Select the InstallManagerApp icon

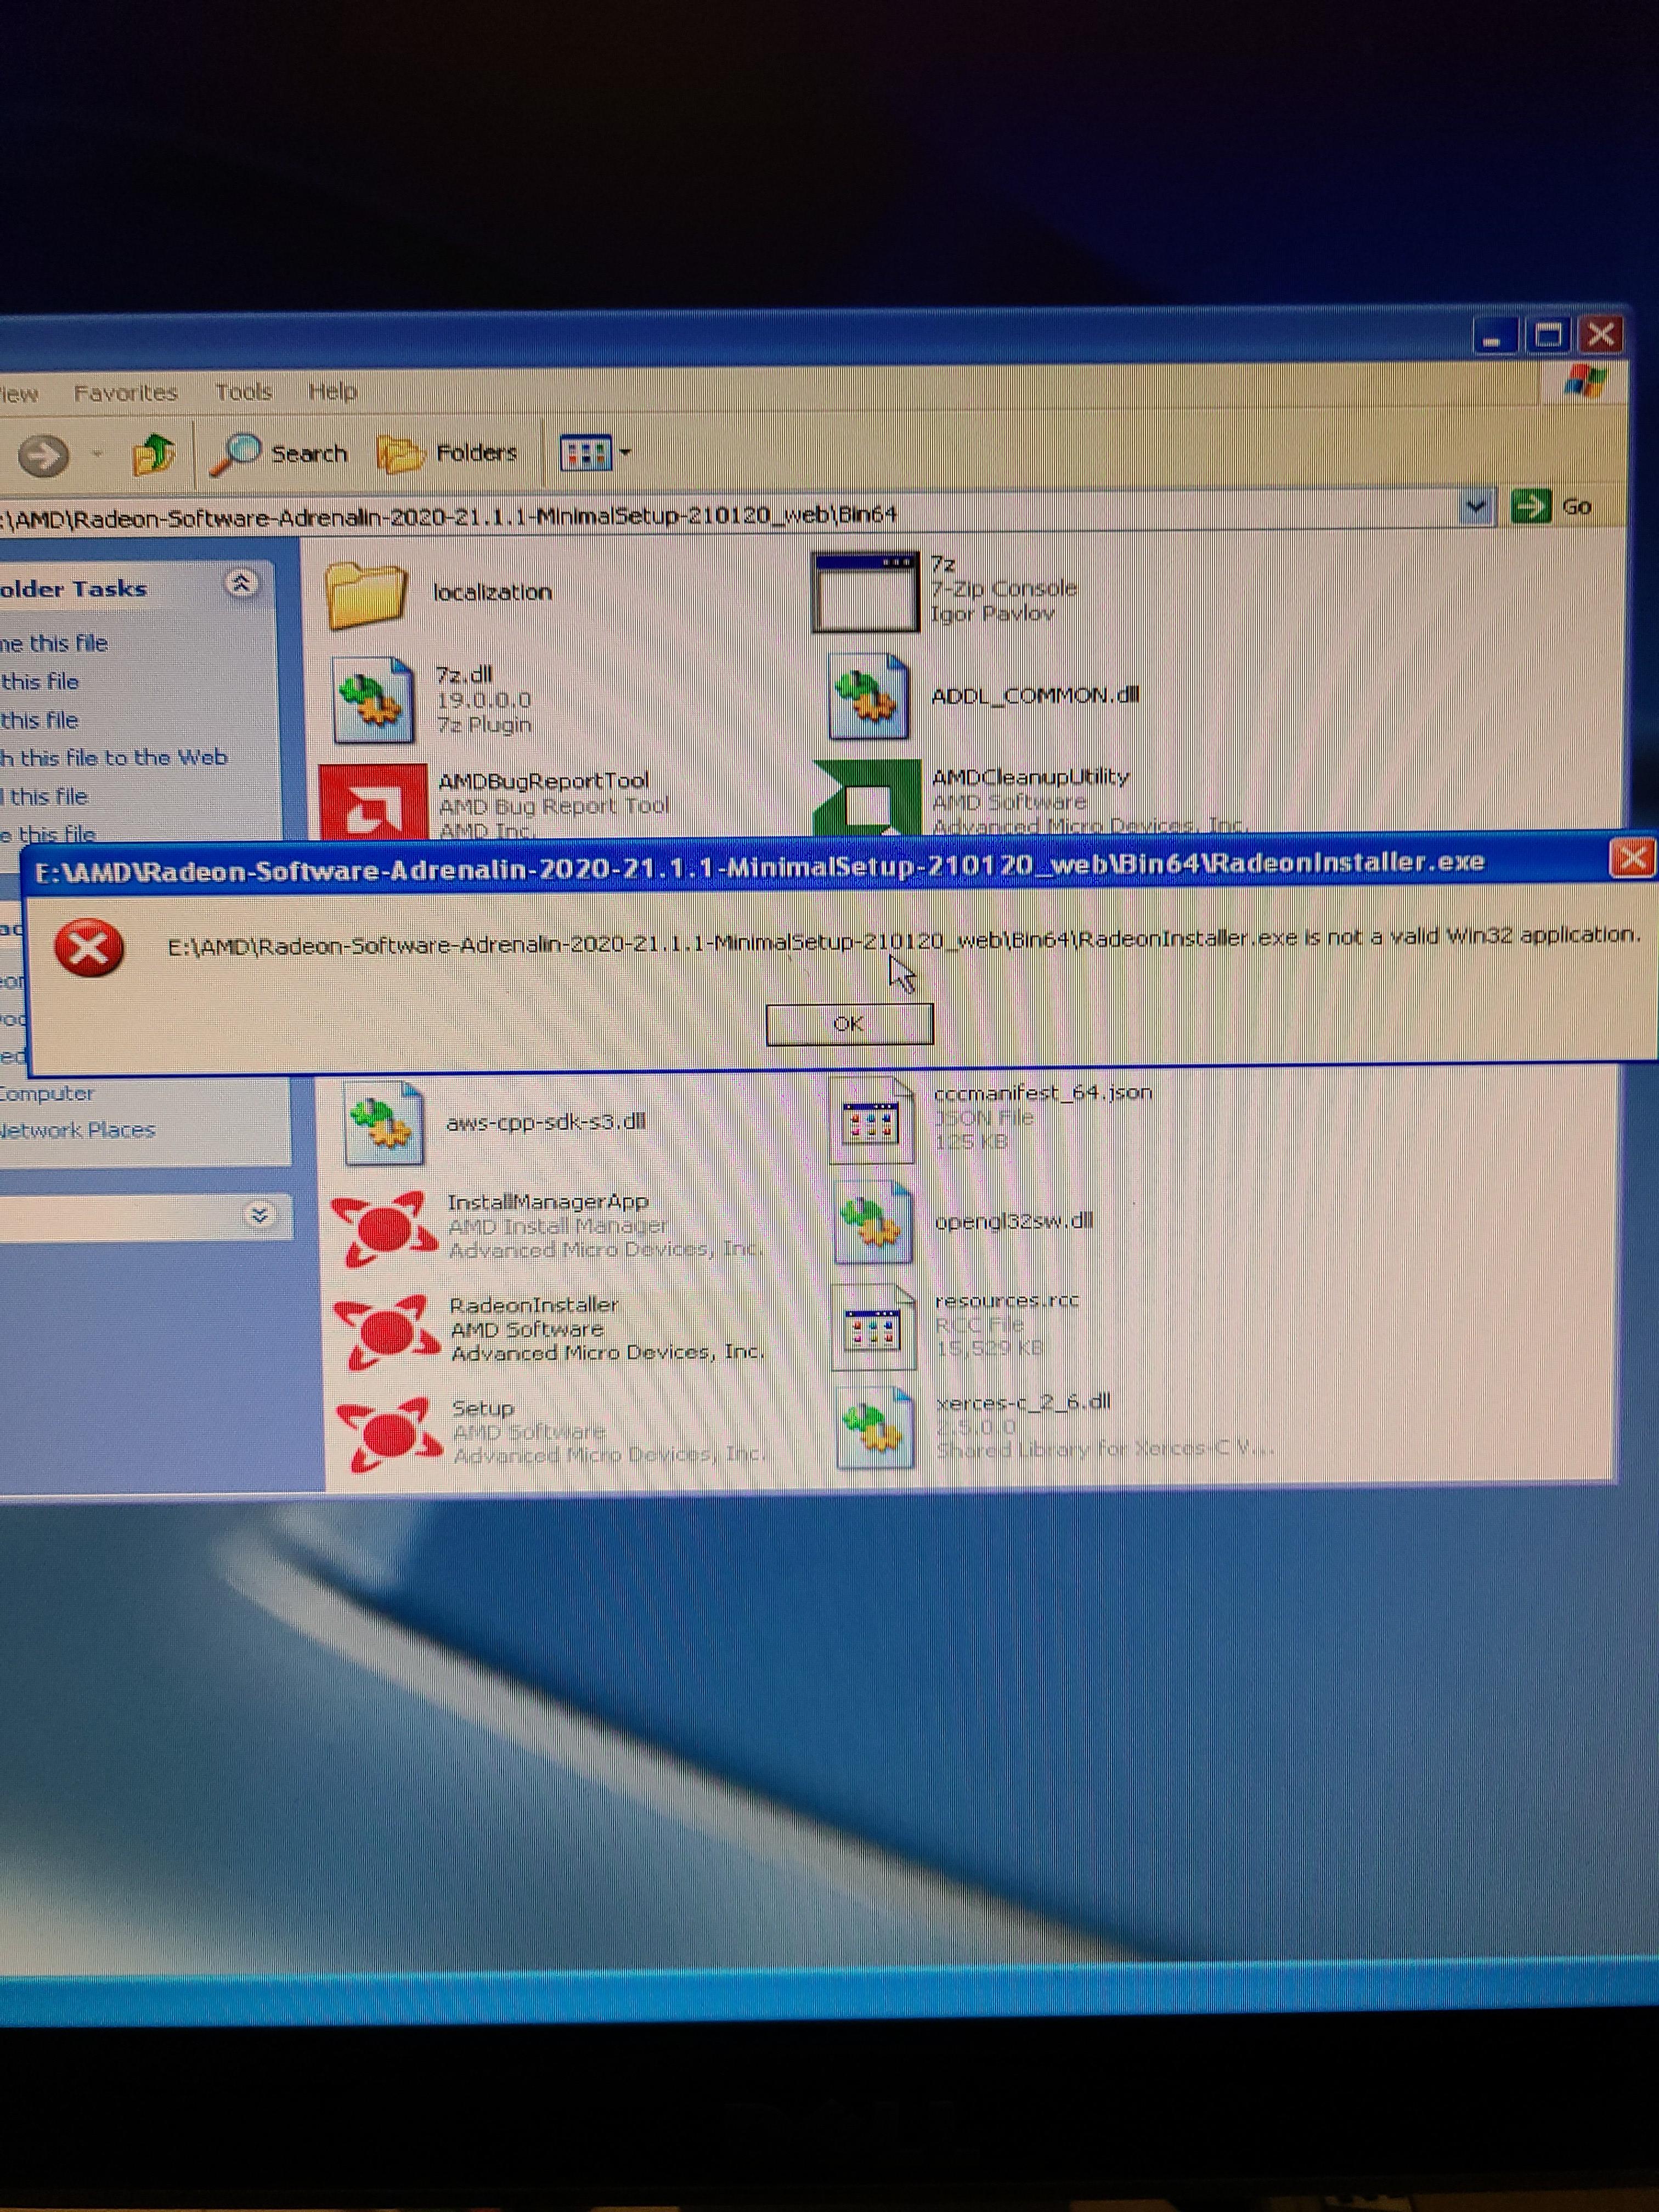[385, 1228]
